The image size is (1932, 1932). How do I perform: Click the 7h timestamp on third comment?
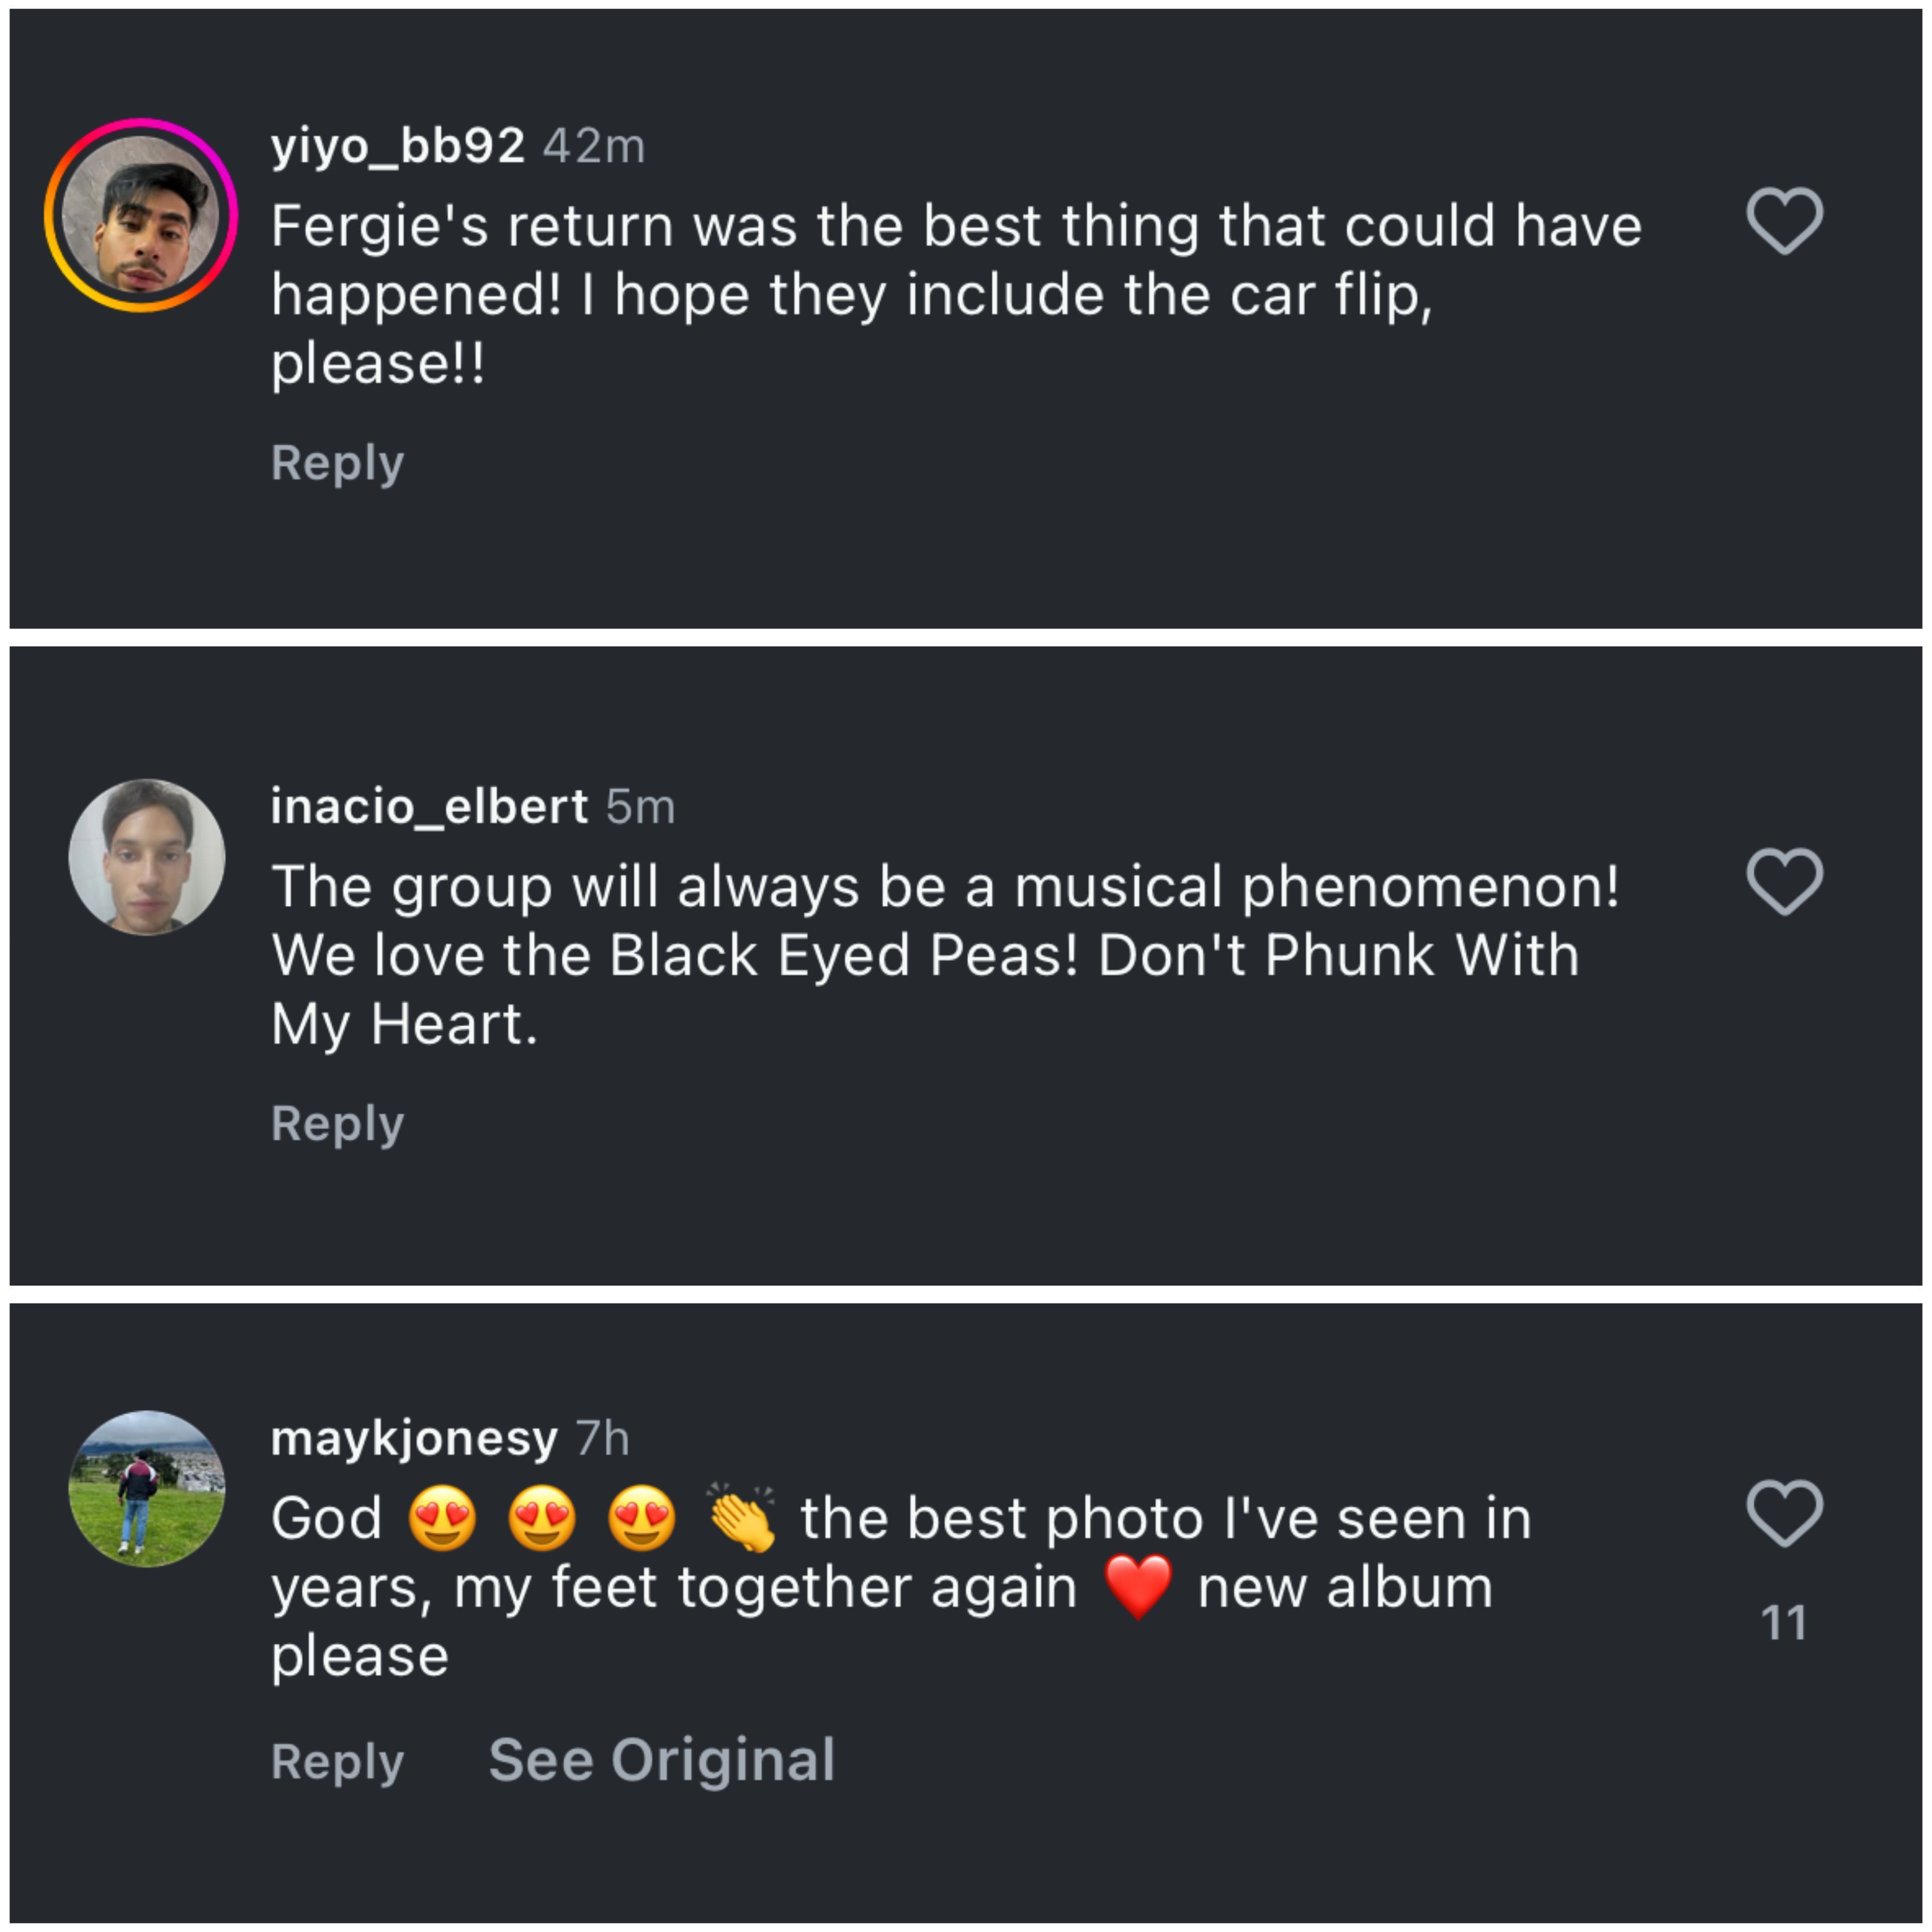[602, 1438]
